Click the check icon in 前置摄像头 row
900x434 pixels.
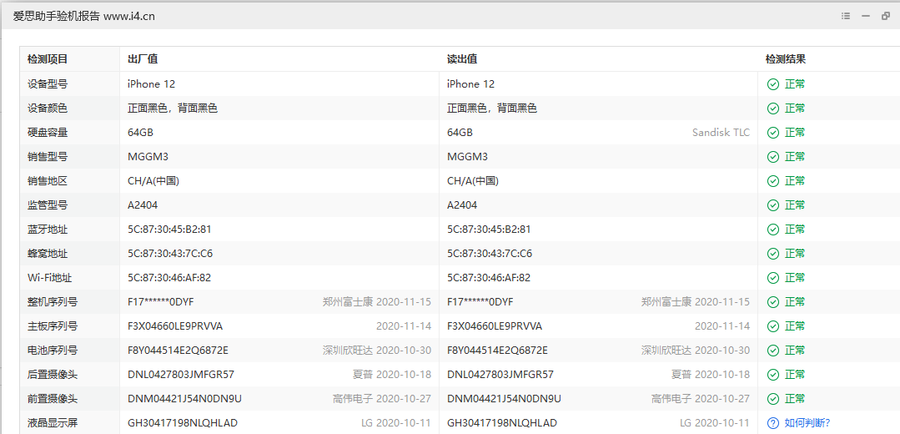773,399
